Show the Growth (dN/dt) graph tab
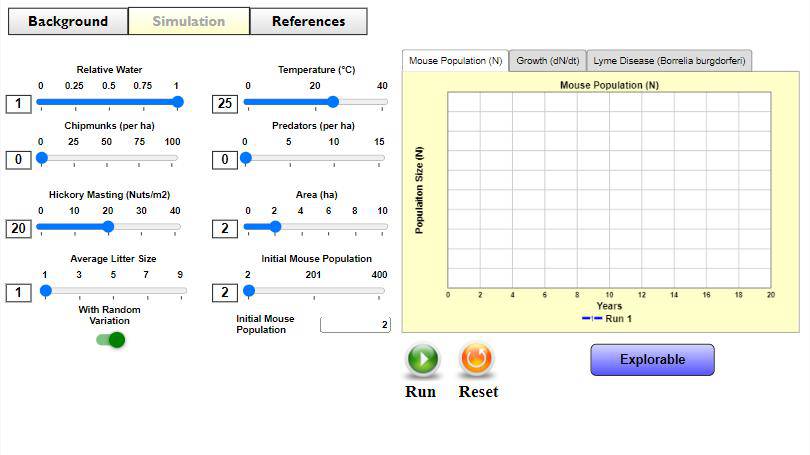Image resolution: width=810 pixels, height=455 pixels. tap(546, 61)
